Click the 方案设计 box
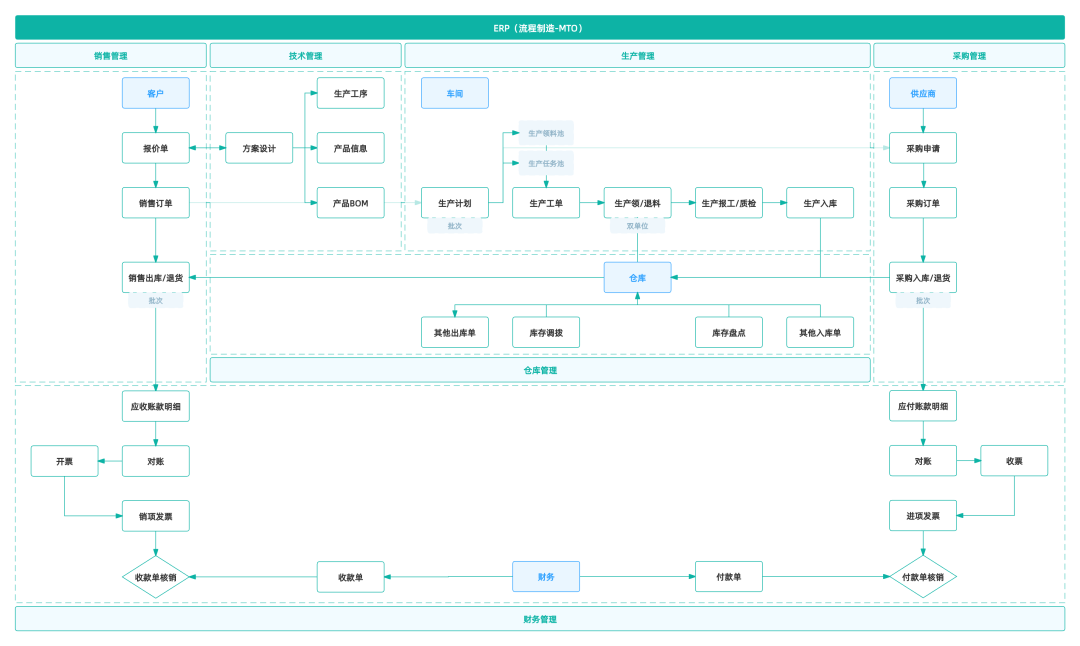Image resolution: width=1080 pixels, height=646 pixels. pos(259,148)
